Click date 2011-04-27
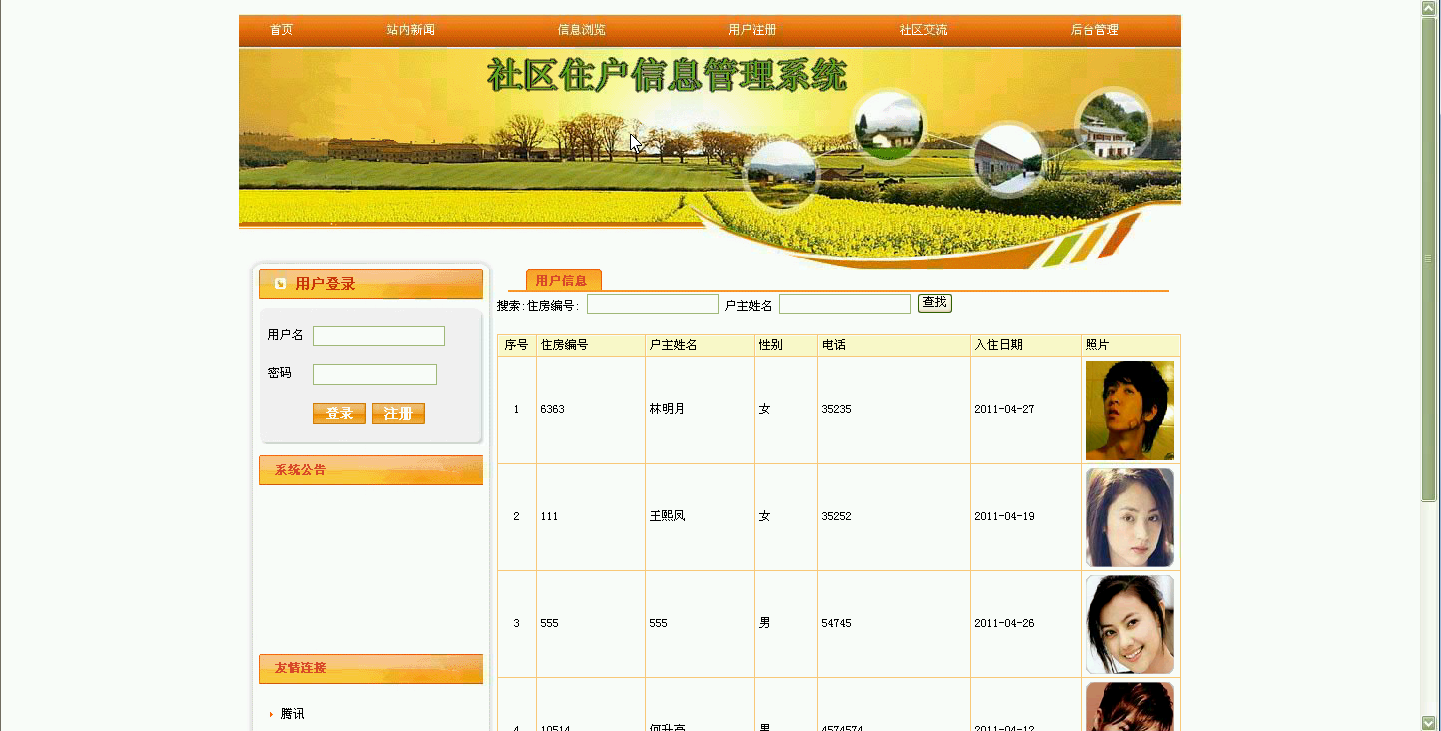1441x731 pixels. coord(1004,410)
